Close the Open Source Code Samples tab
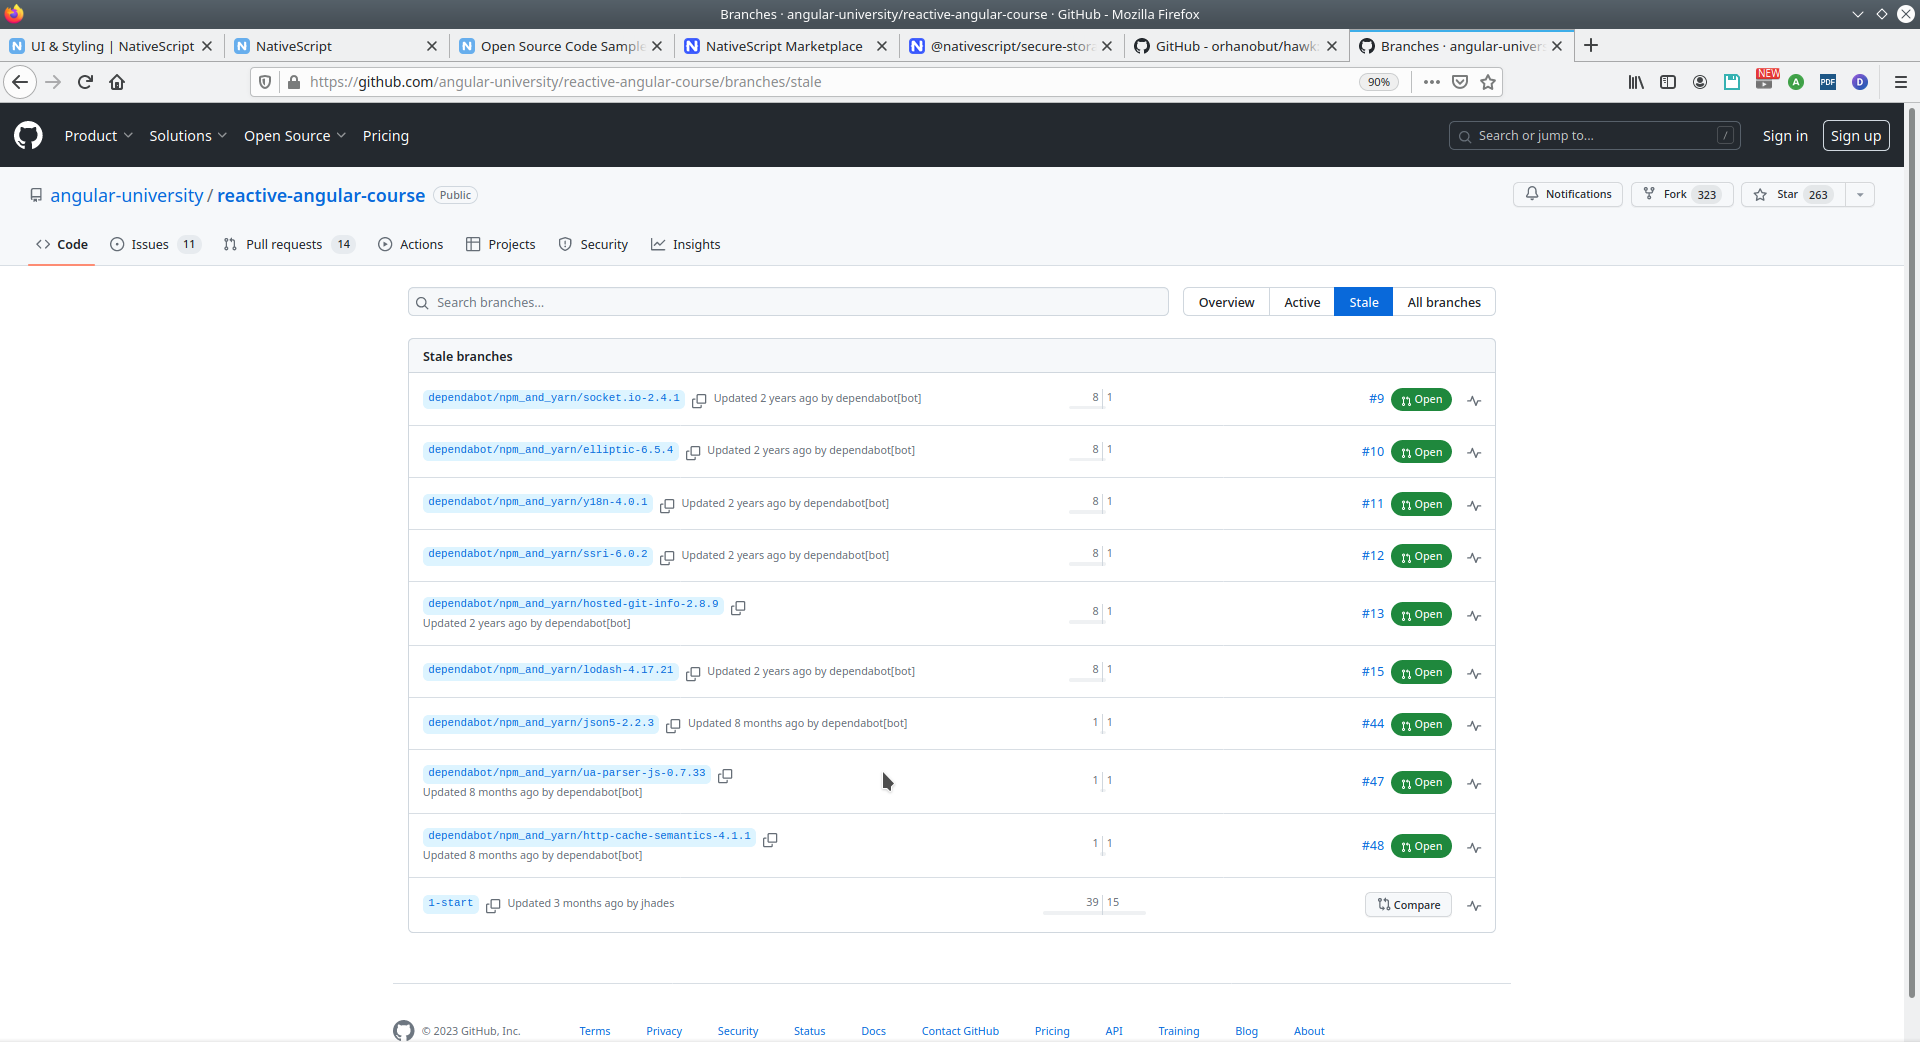The height and width of the screenshot is (1042, 1920). click(x=657, y=46)
